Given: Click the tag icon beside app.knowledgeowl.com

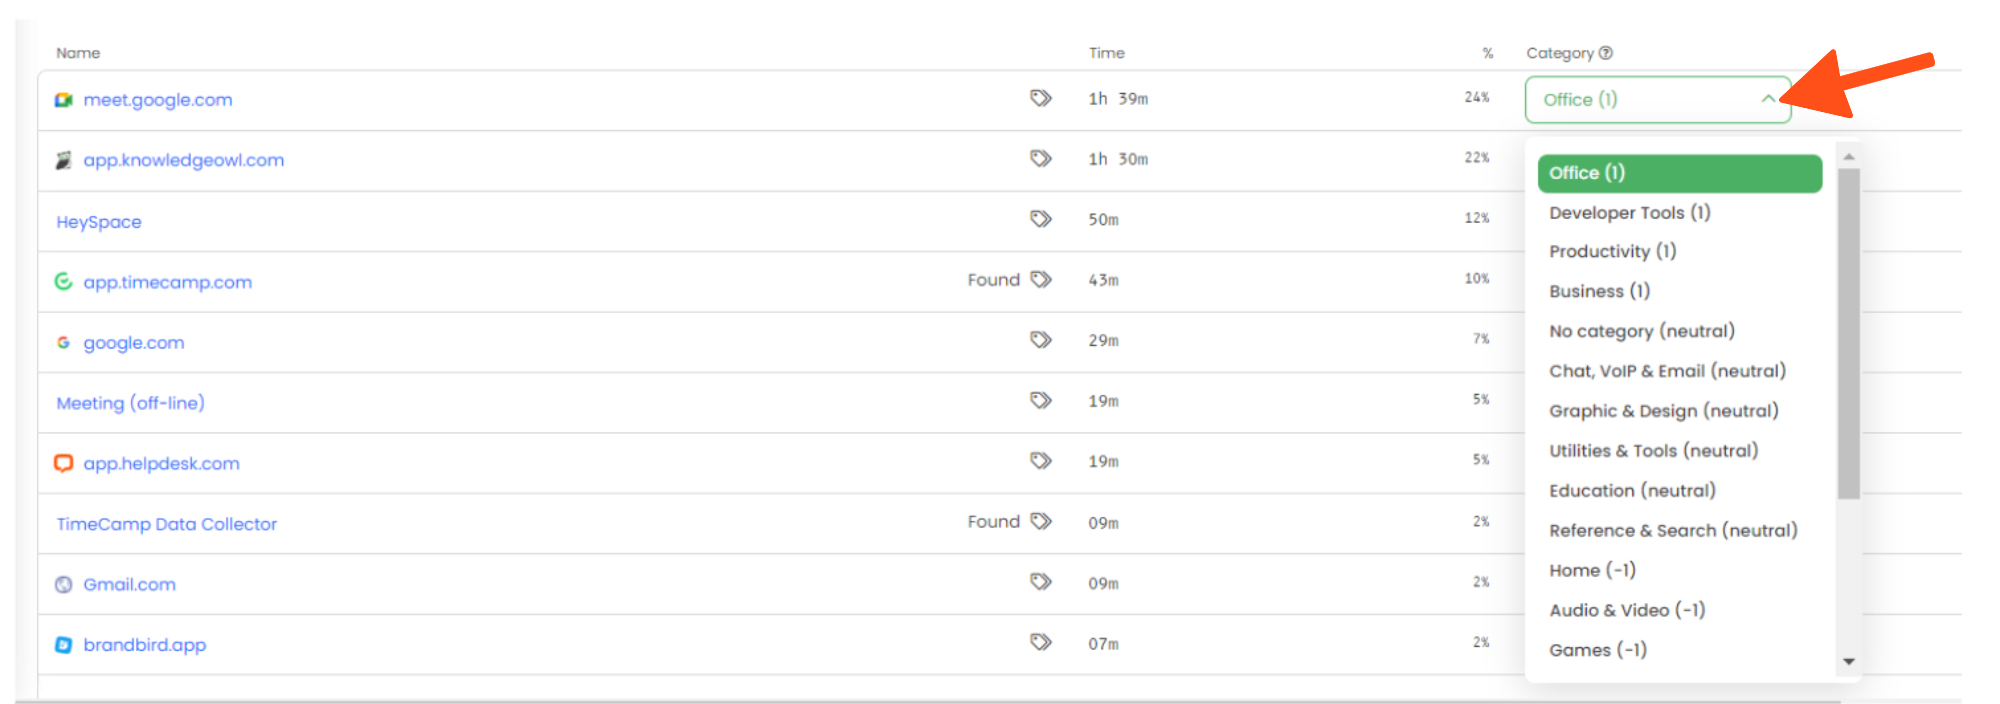Looking at the screenshot, I should [x=1041, y=158].
